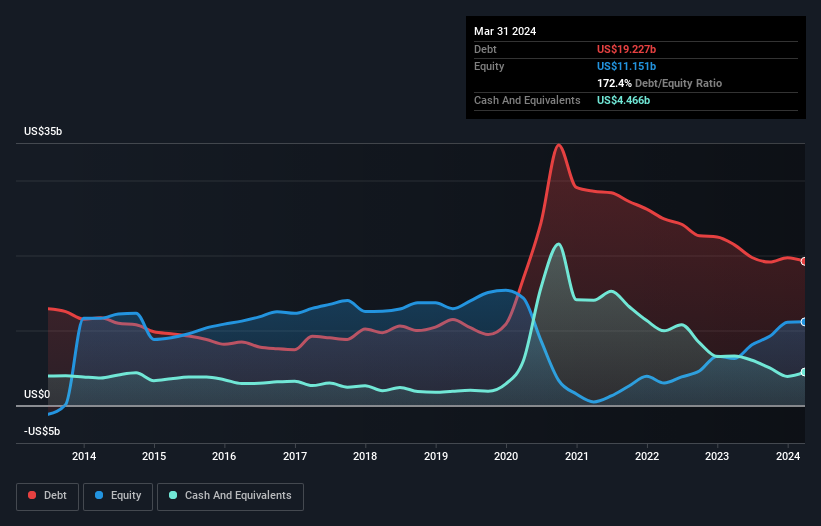Click the Debt value US$19.227b in the tooltip
This screenshot has height=526, width=821.
pos(626,49)
